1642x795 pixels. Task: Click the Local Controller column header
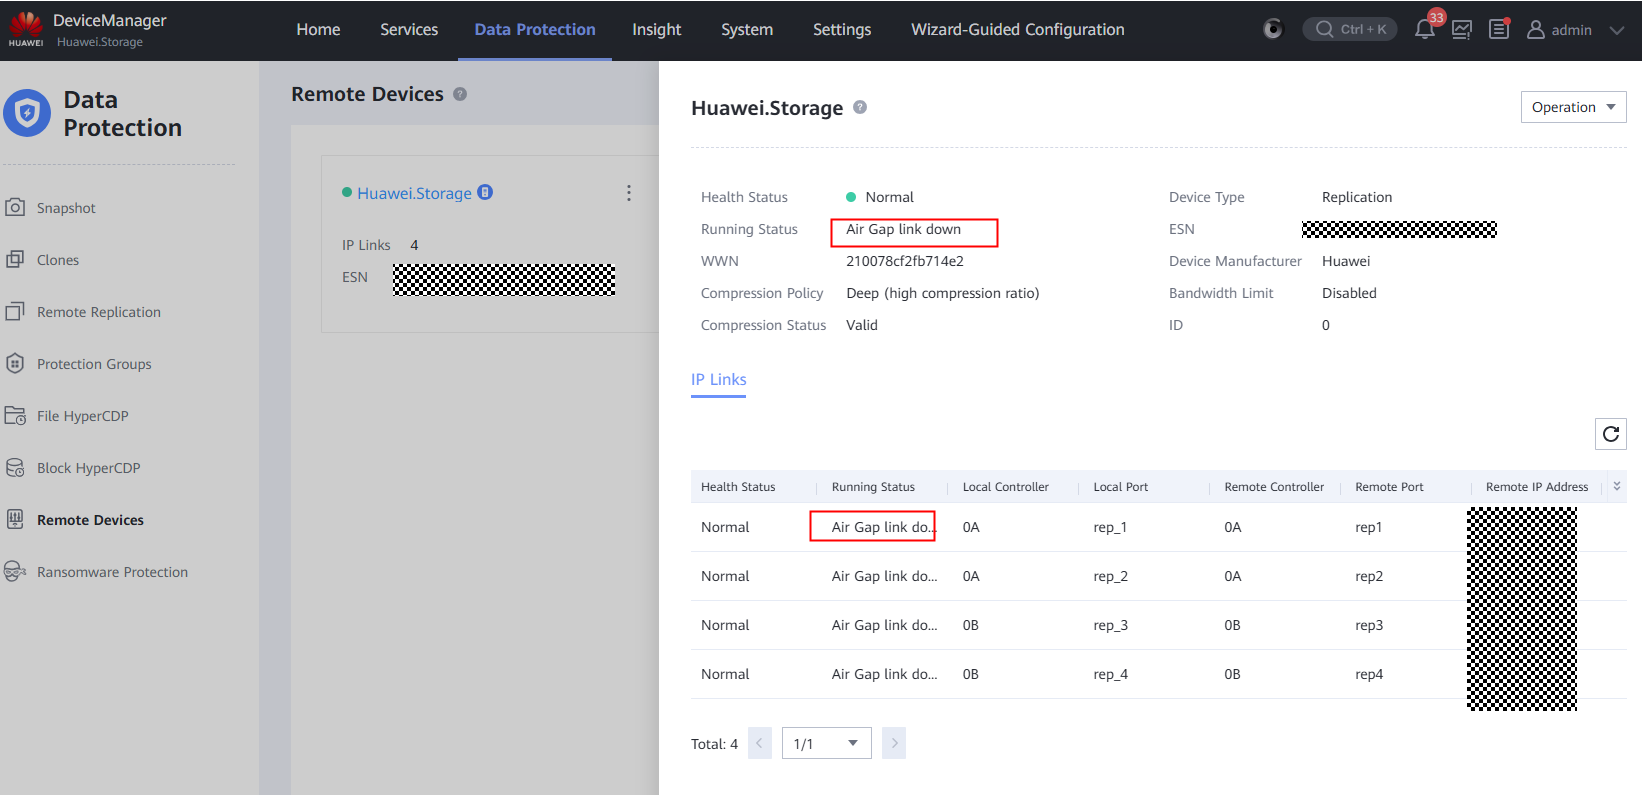click(x=1006, y=487)
